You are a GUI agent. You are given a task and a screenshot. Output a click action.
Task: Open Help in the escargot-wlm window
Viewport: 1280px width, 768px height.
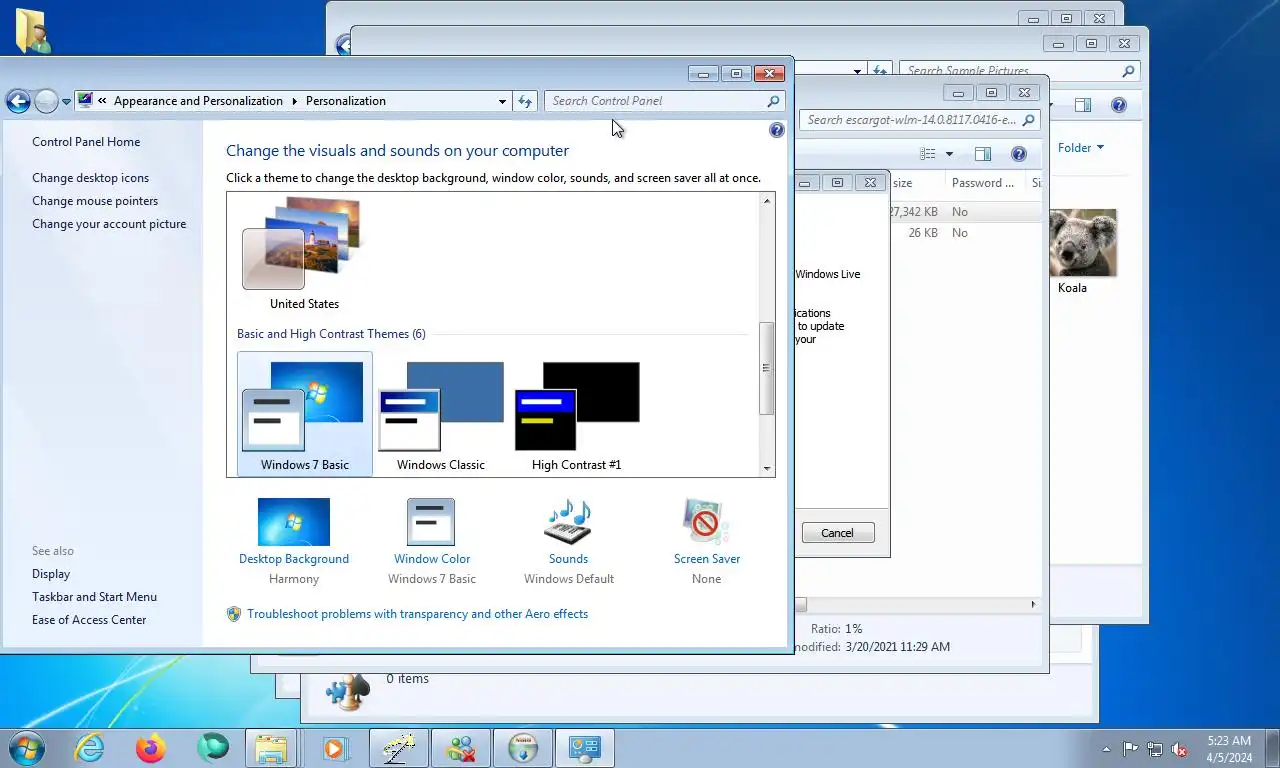pos(1019,154)
